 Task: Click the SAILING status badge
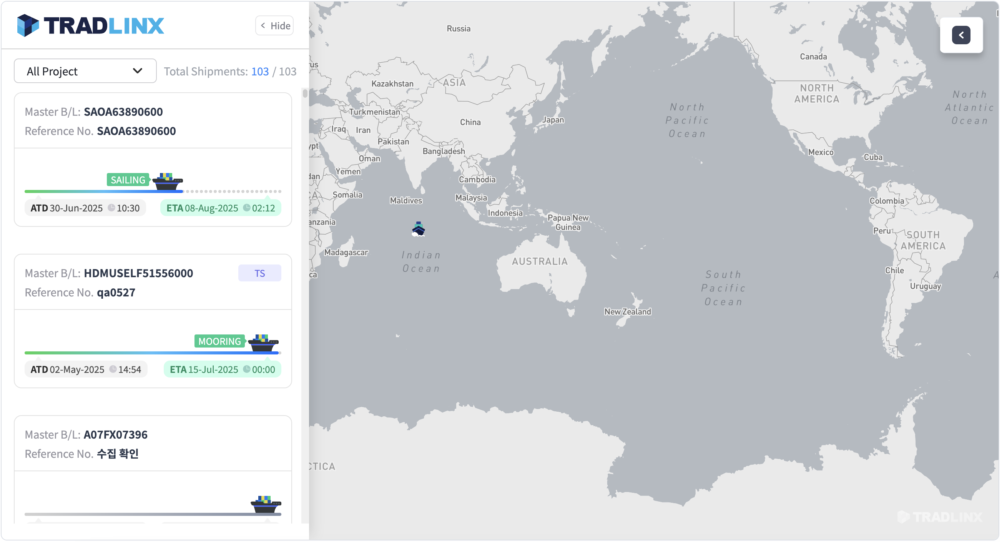point(128,180)
